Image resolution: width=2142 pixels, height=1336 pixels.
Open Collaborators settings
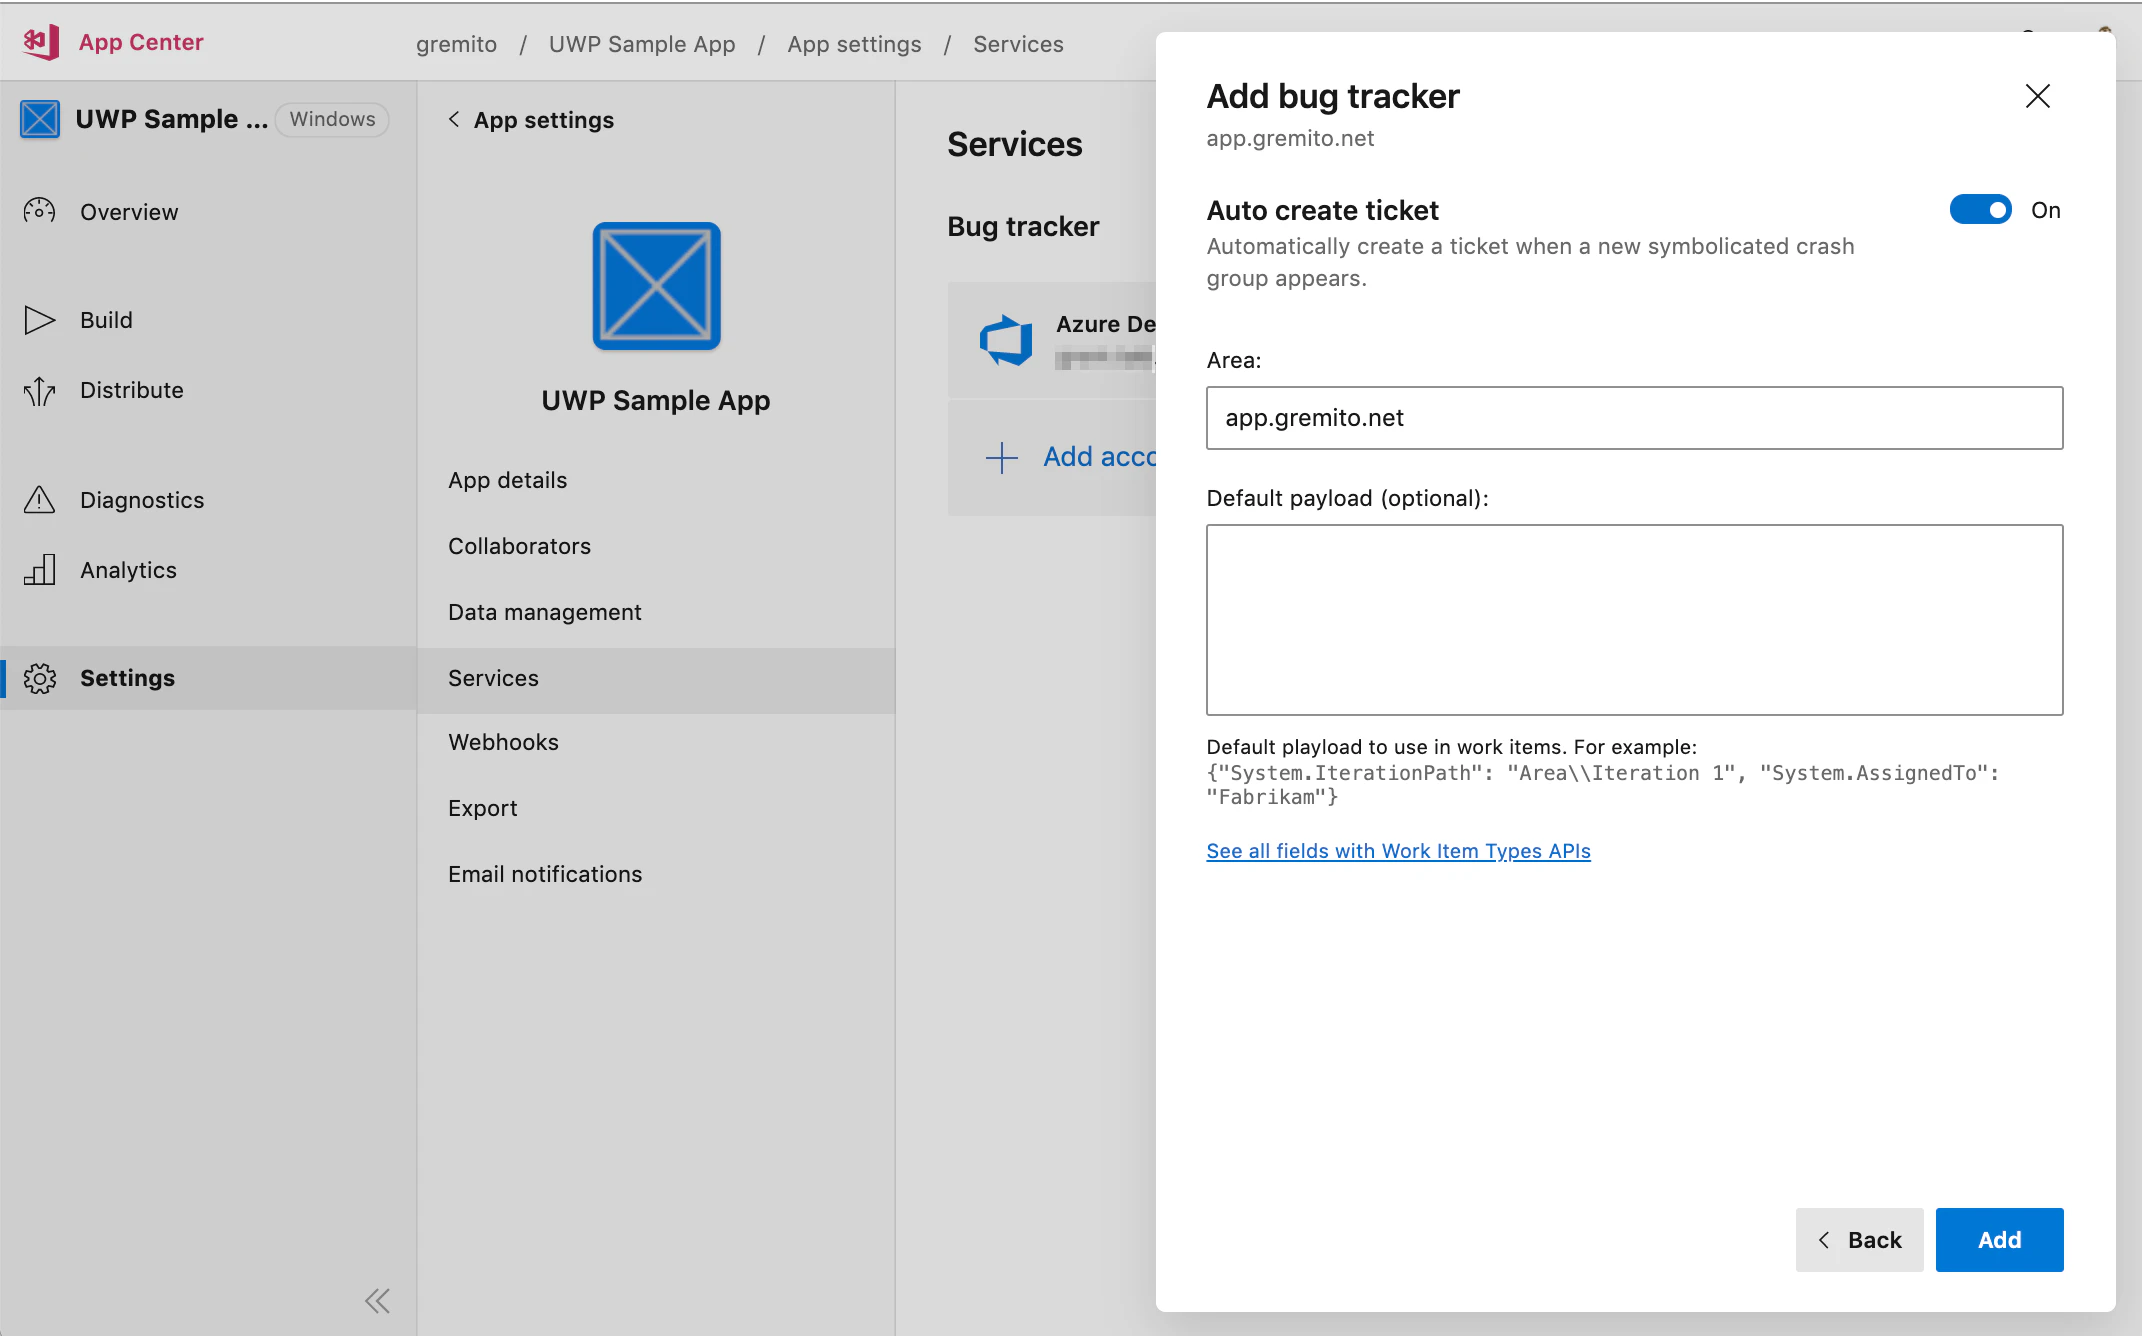[519, 546]
